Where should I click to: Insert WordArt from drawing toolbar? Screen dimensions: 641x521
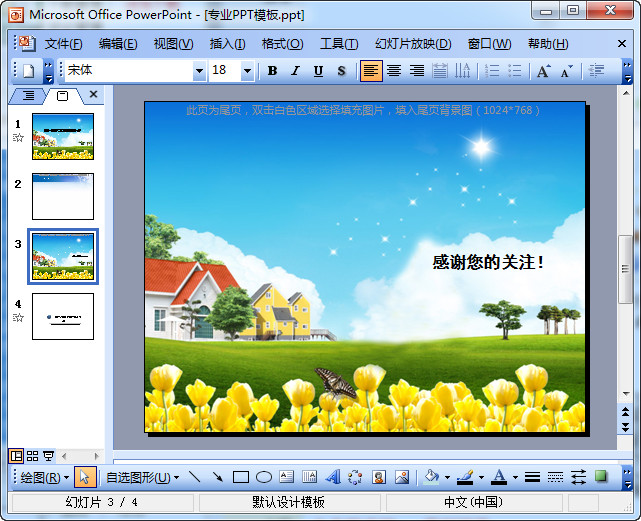tap(332, 477)
